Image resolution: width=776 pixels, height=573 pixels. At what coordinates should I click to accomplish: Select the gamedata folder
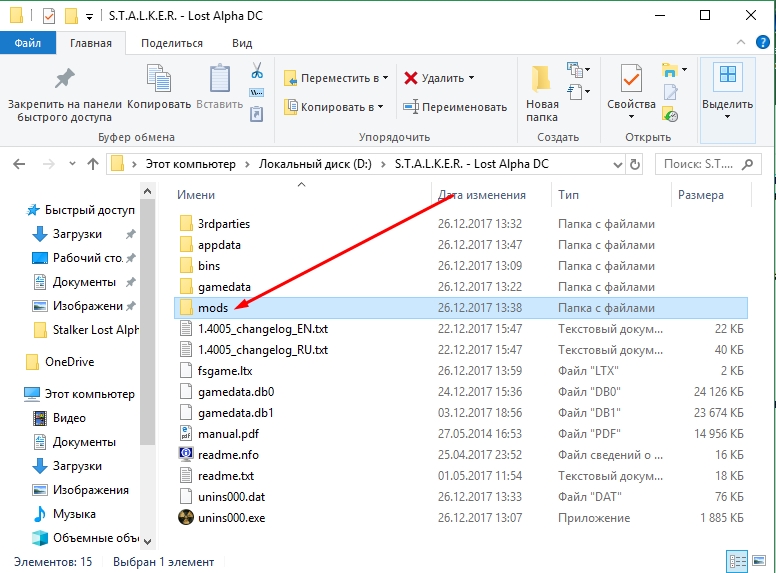point(214,287)
